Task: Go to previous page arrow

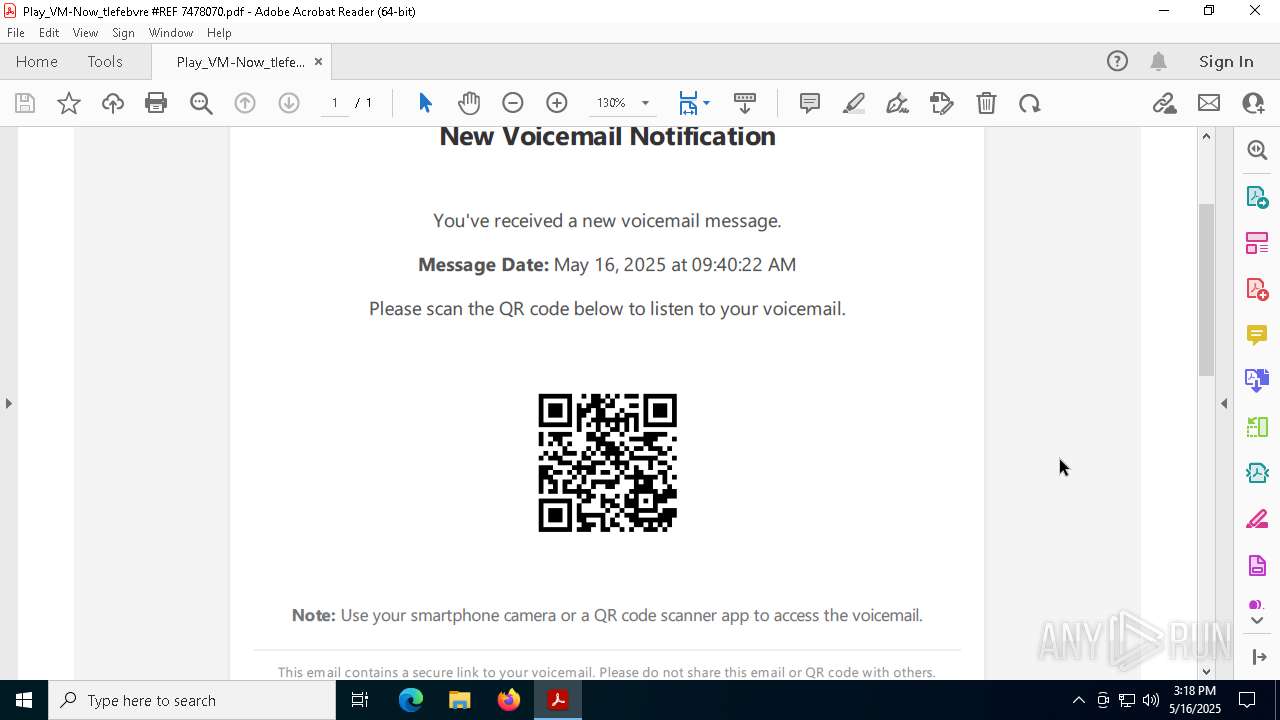Action: (x=245, y=103)
